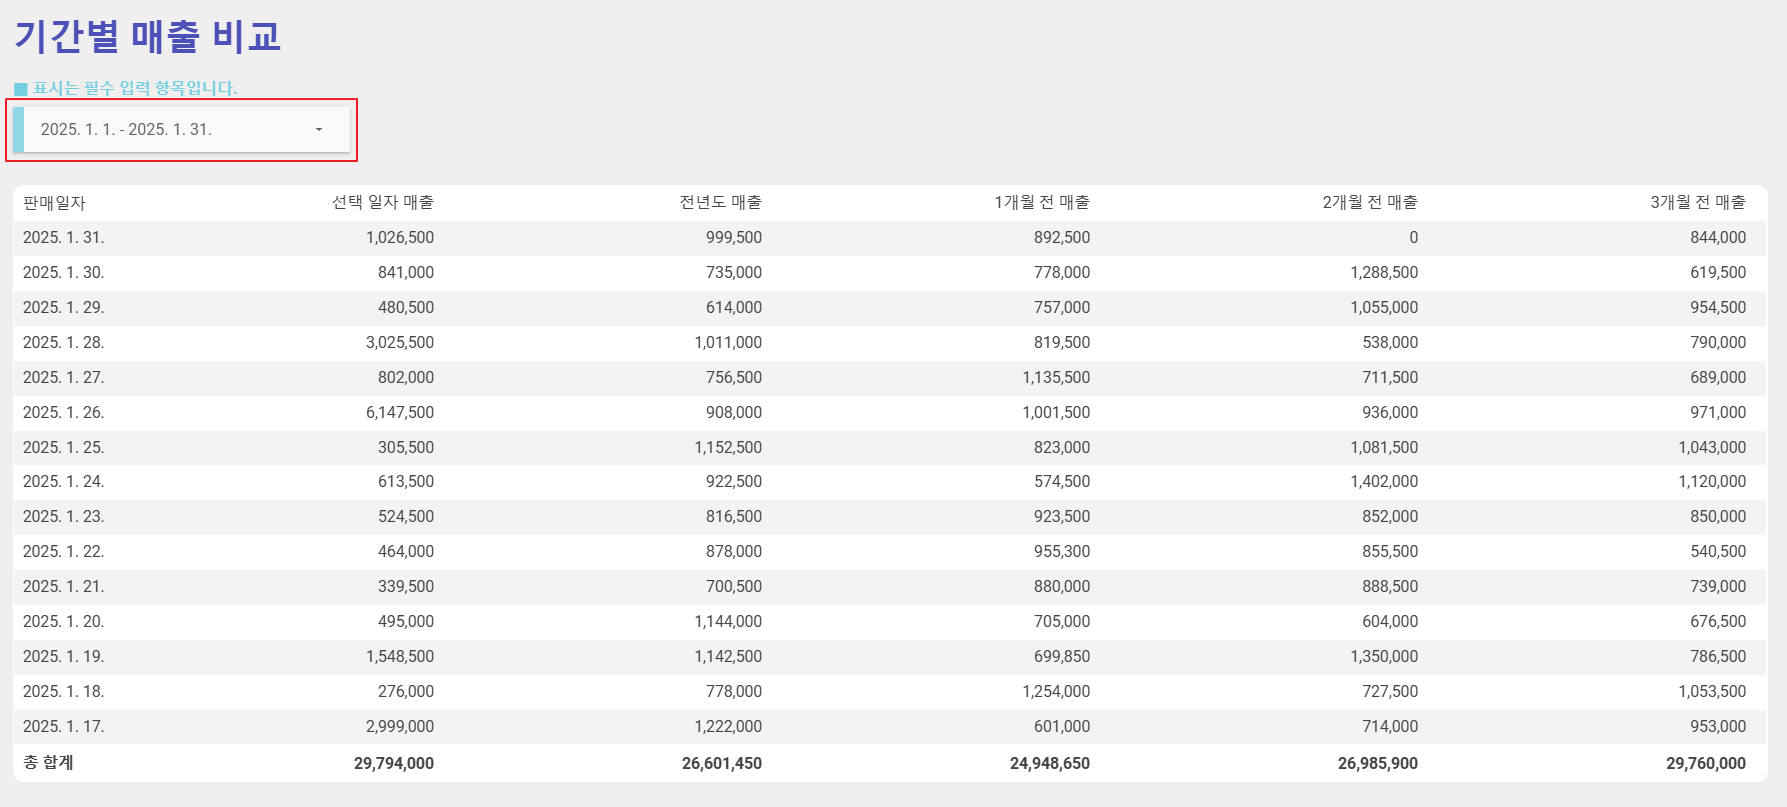Click the 1,350,000 two-months-ago value
The image size is (1787, 807).
[1384, 657]
